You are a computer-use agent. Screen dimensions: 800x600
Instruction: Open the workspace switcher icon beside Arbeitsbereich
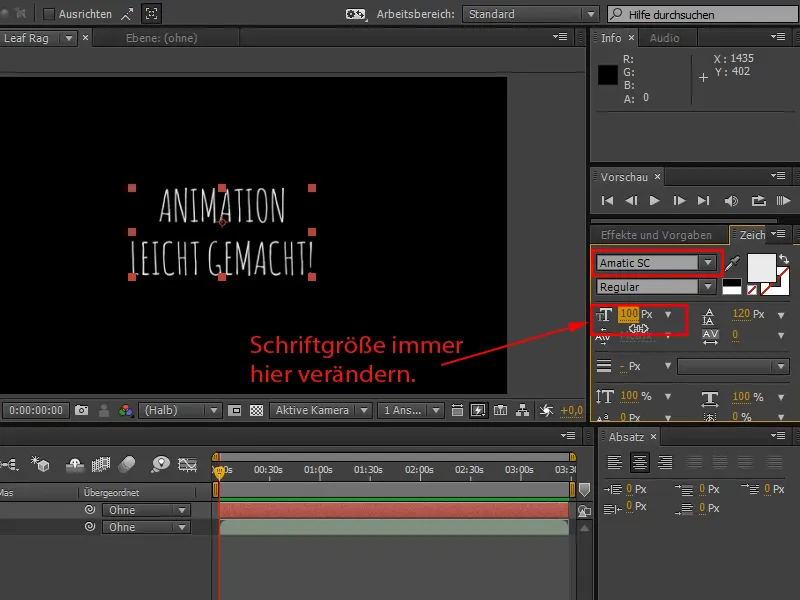[356, 14]
